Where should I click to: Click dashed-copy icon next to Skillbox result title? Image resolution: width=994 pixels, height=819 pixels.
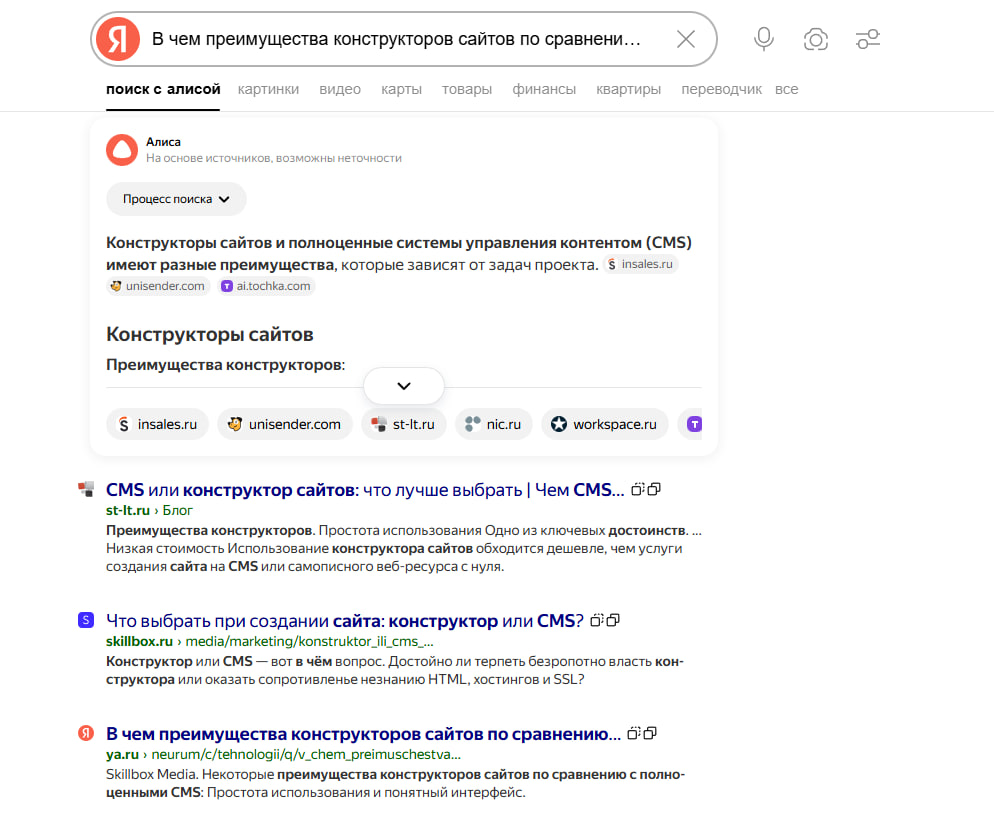[597, 620]
